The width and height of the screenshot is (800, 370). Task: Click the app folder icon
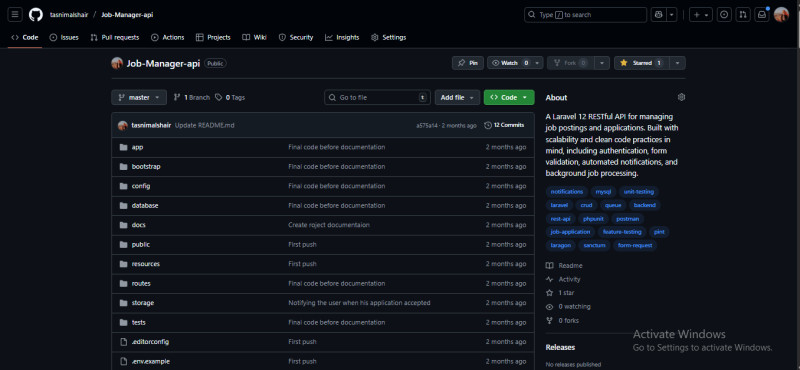pos(123,147)
